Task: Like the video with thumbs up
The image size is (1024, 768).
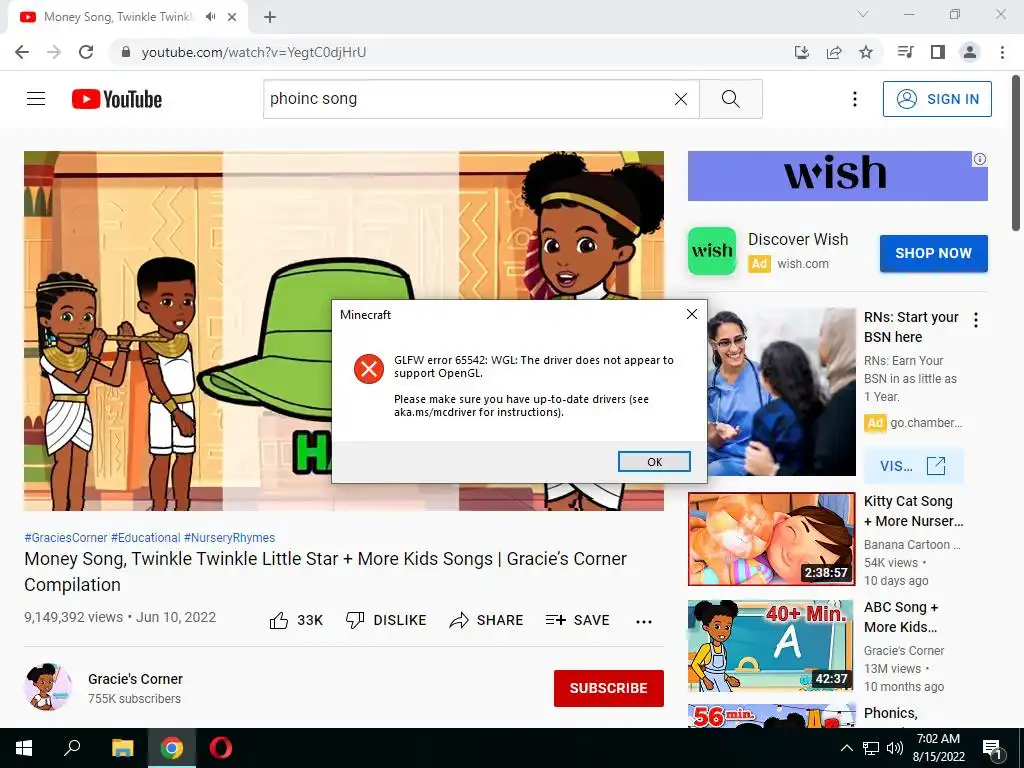Action: (296, 620)
